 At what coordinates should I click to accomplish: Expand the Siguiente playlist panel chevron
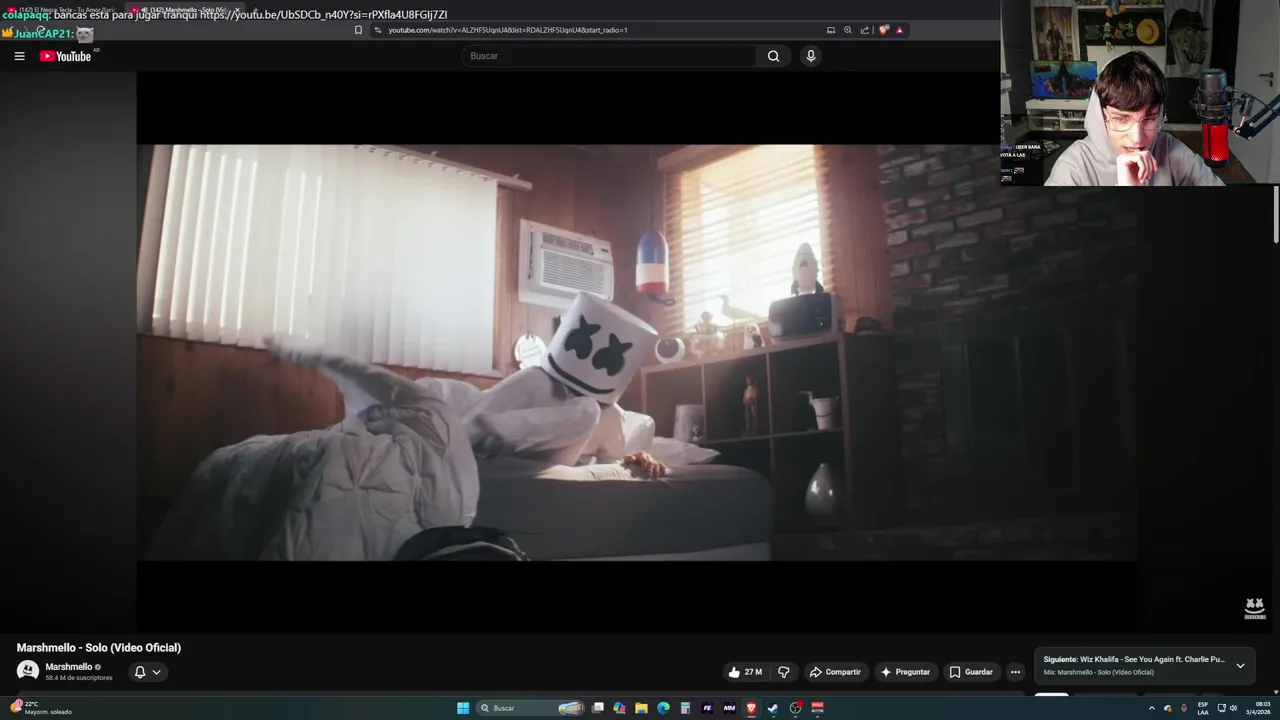click(1240, 665)
